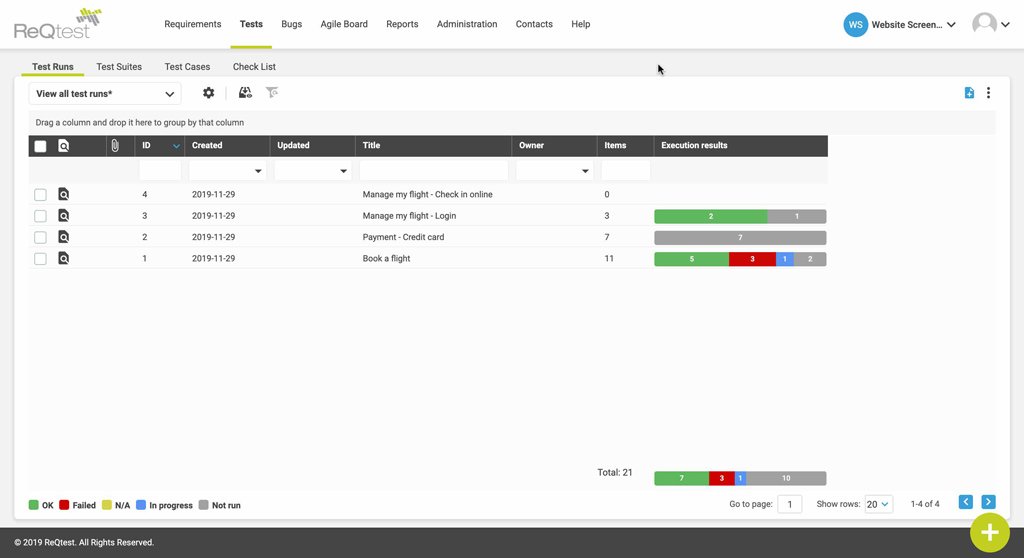Image resolution: width=1024 pixels, height=558 pixels.
Task: Sort by the Owner column header
Action: tap(531, 146)
